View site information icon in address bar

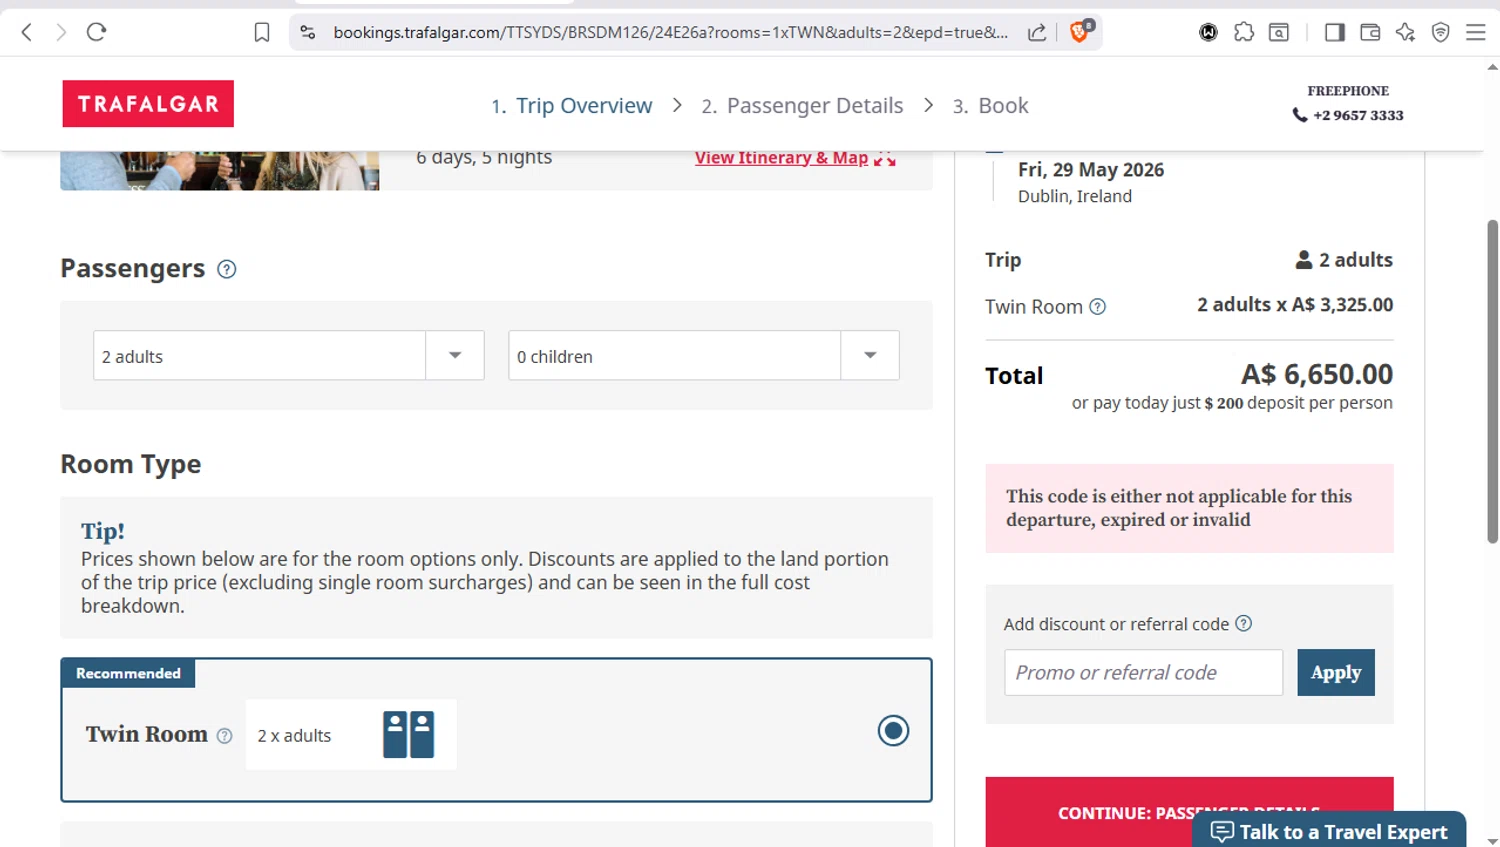point(308,32)
